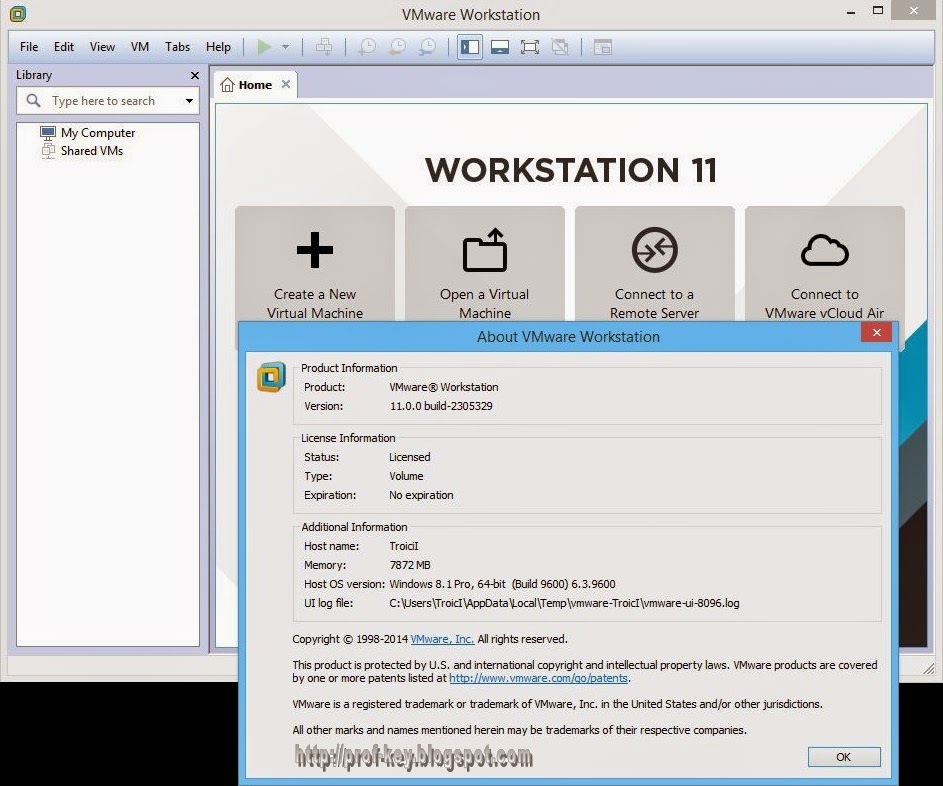Viewport: 943px width, 786px height.
Task: Click the Send Ctrl+Alt+Del toolbar icon
Action: coord(324,47)
